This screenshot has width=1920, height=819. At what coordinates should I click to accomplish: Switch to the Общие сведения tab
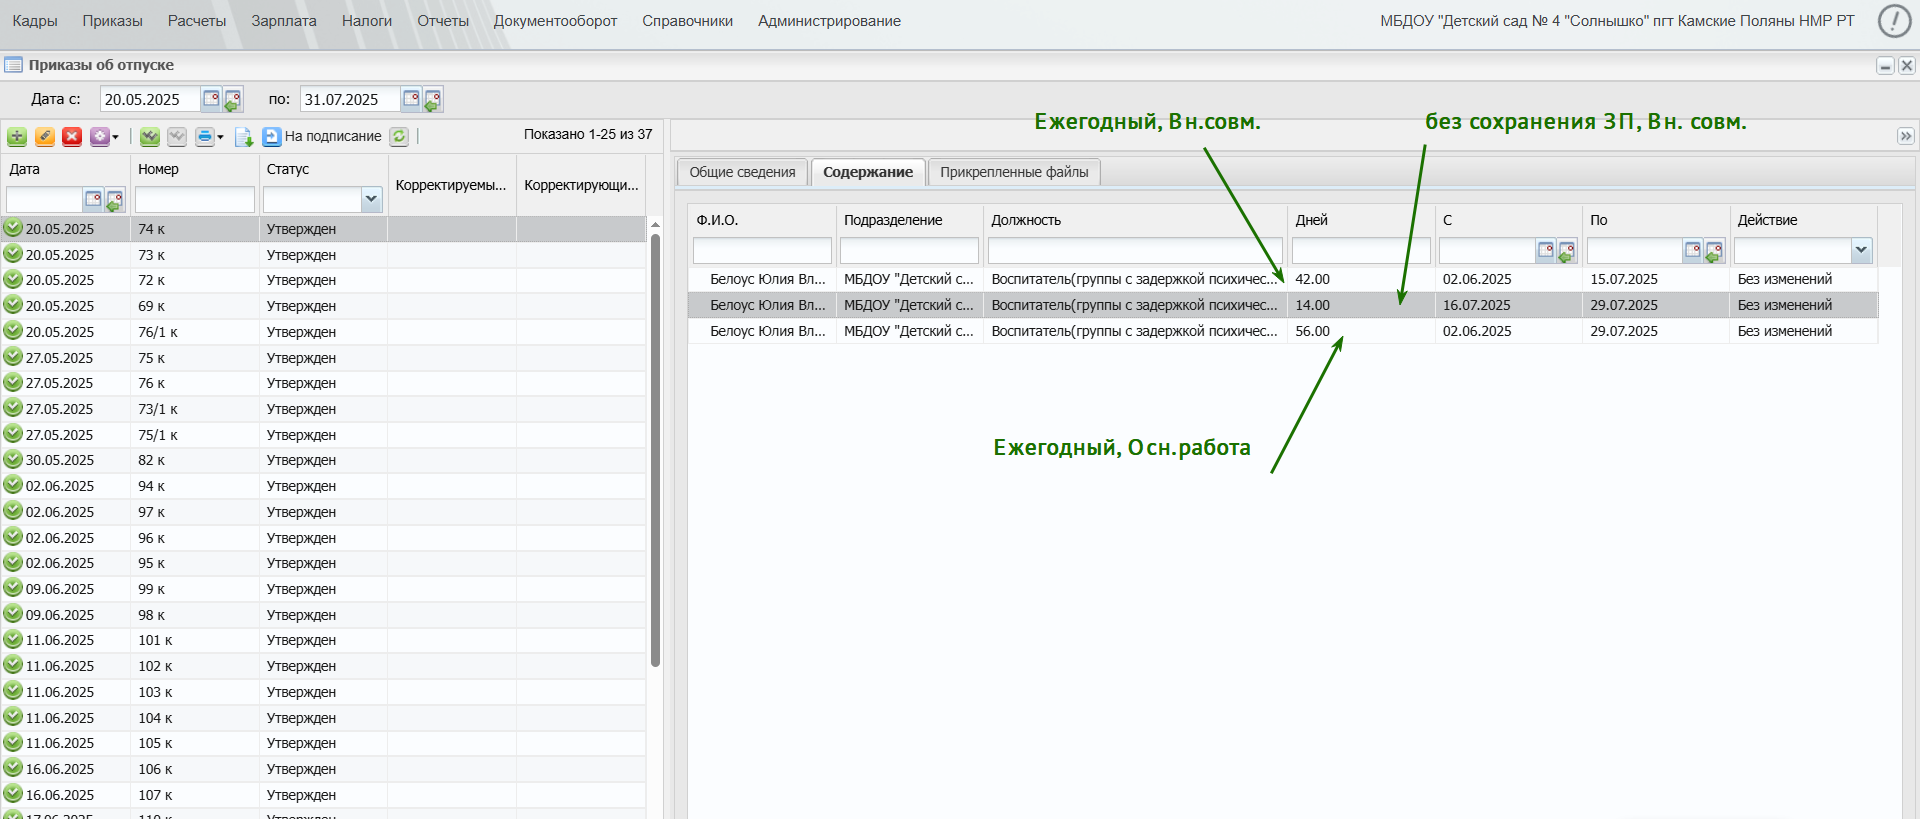[742, 172]
